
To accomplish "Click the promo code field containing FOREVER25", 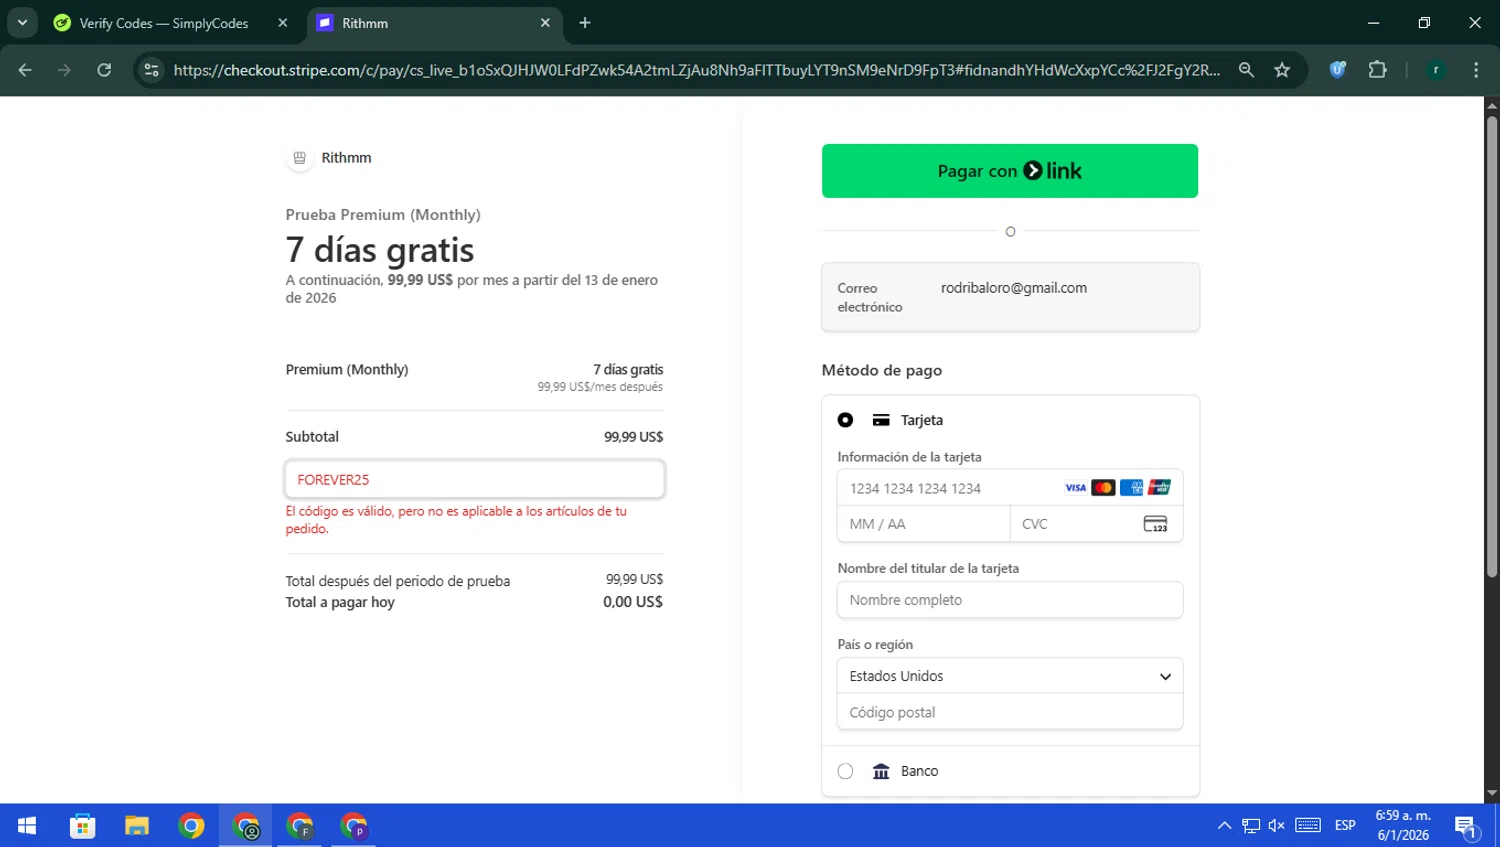I will [475, 480].
